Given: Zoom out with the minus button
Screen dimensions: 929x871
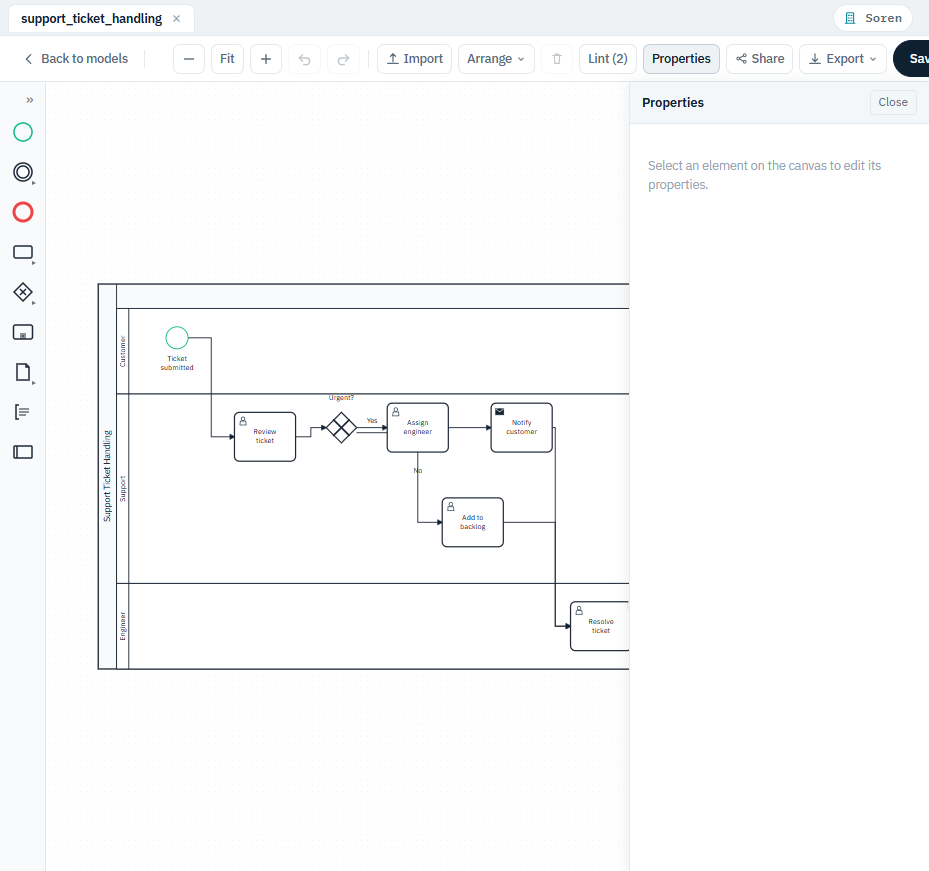Looking at the screenshot, I should pyautogui.click(x=189, y=59).
